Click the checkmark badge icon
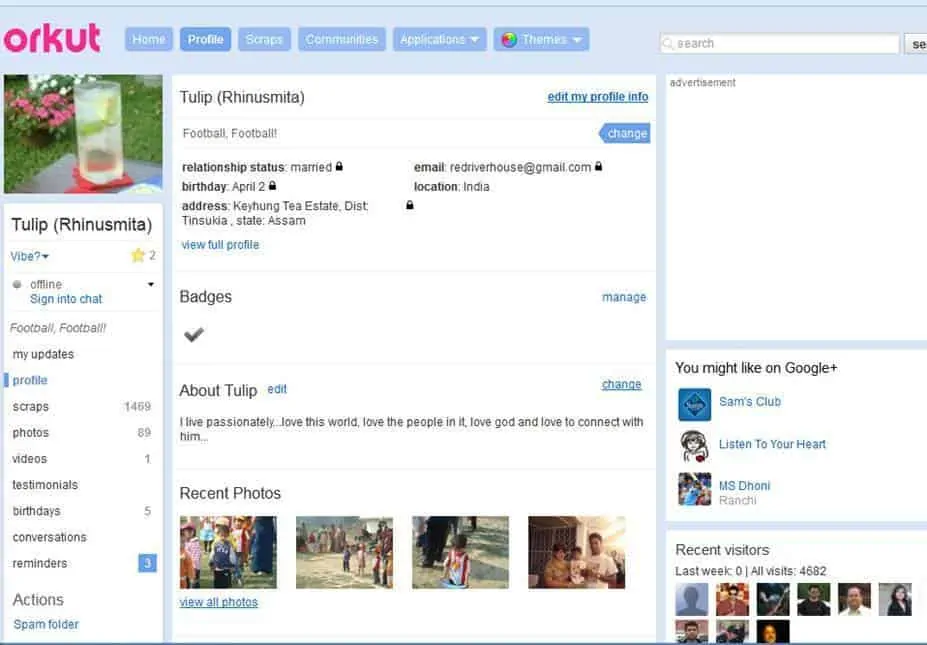The image size is (927, 645). click(194, 335)
